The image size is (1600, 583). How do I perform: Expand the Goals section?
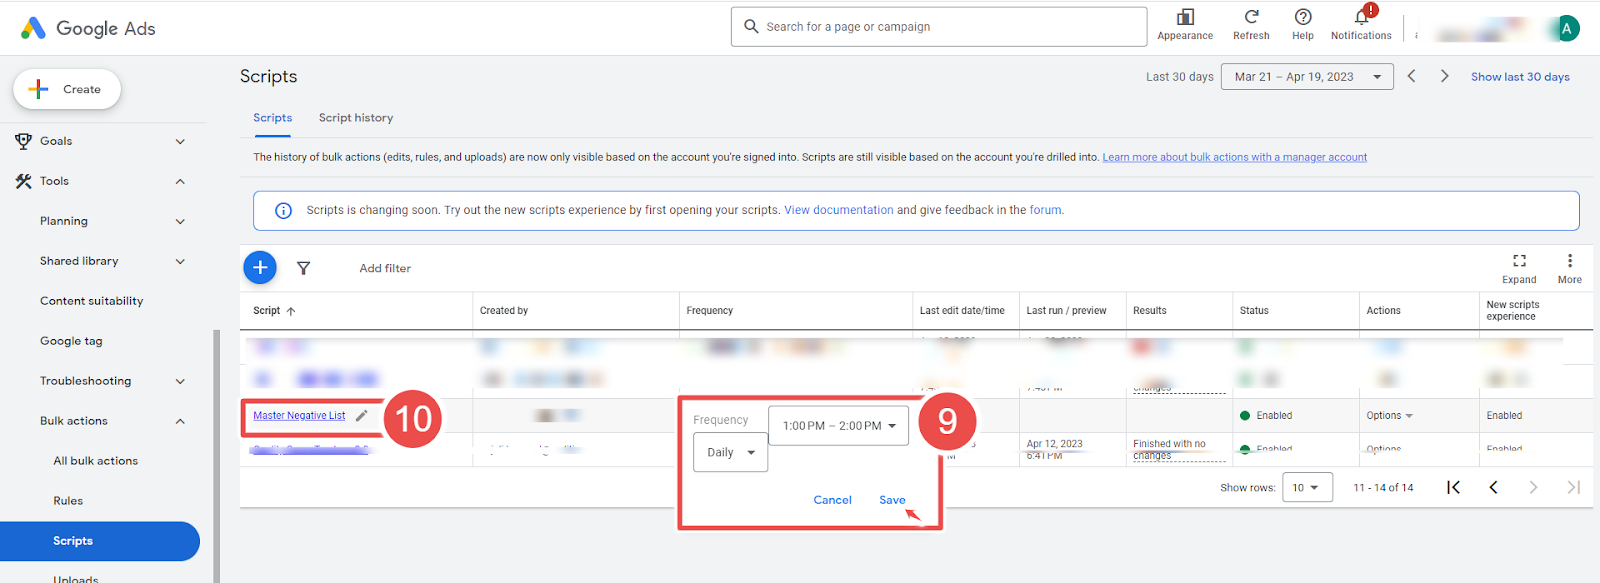click(180, 141)
